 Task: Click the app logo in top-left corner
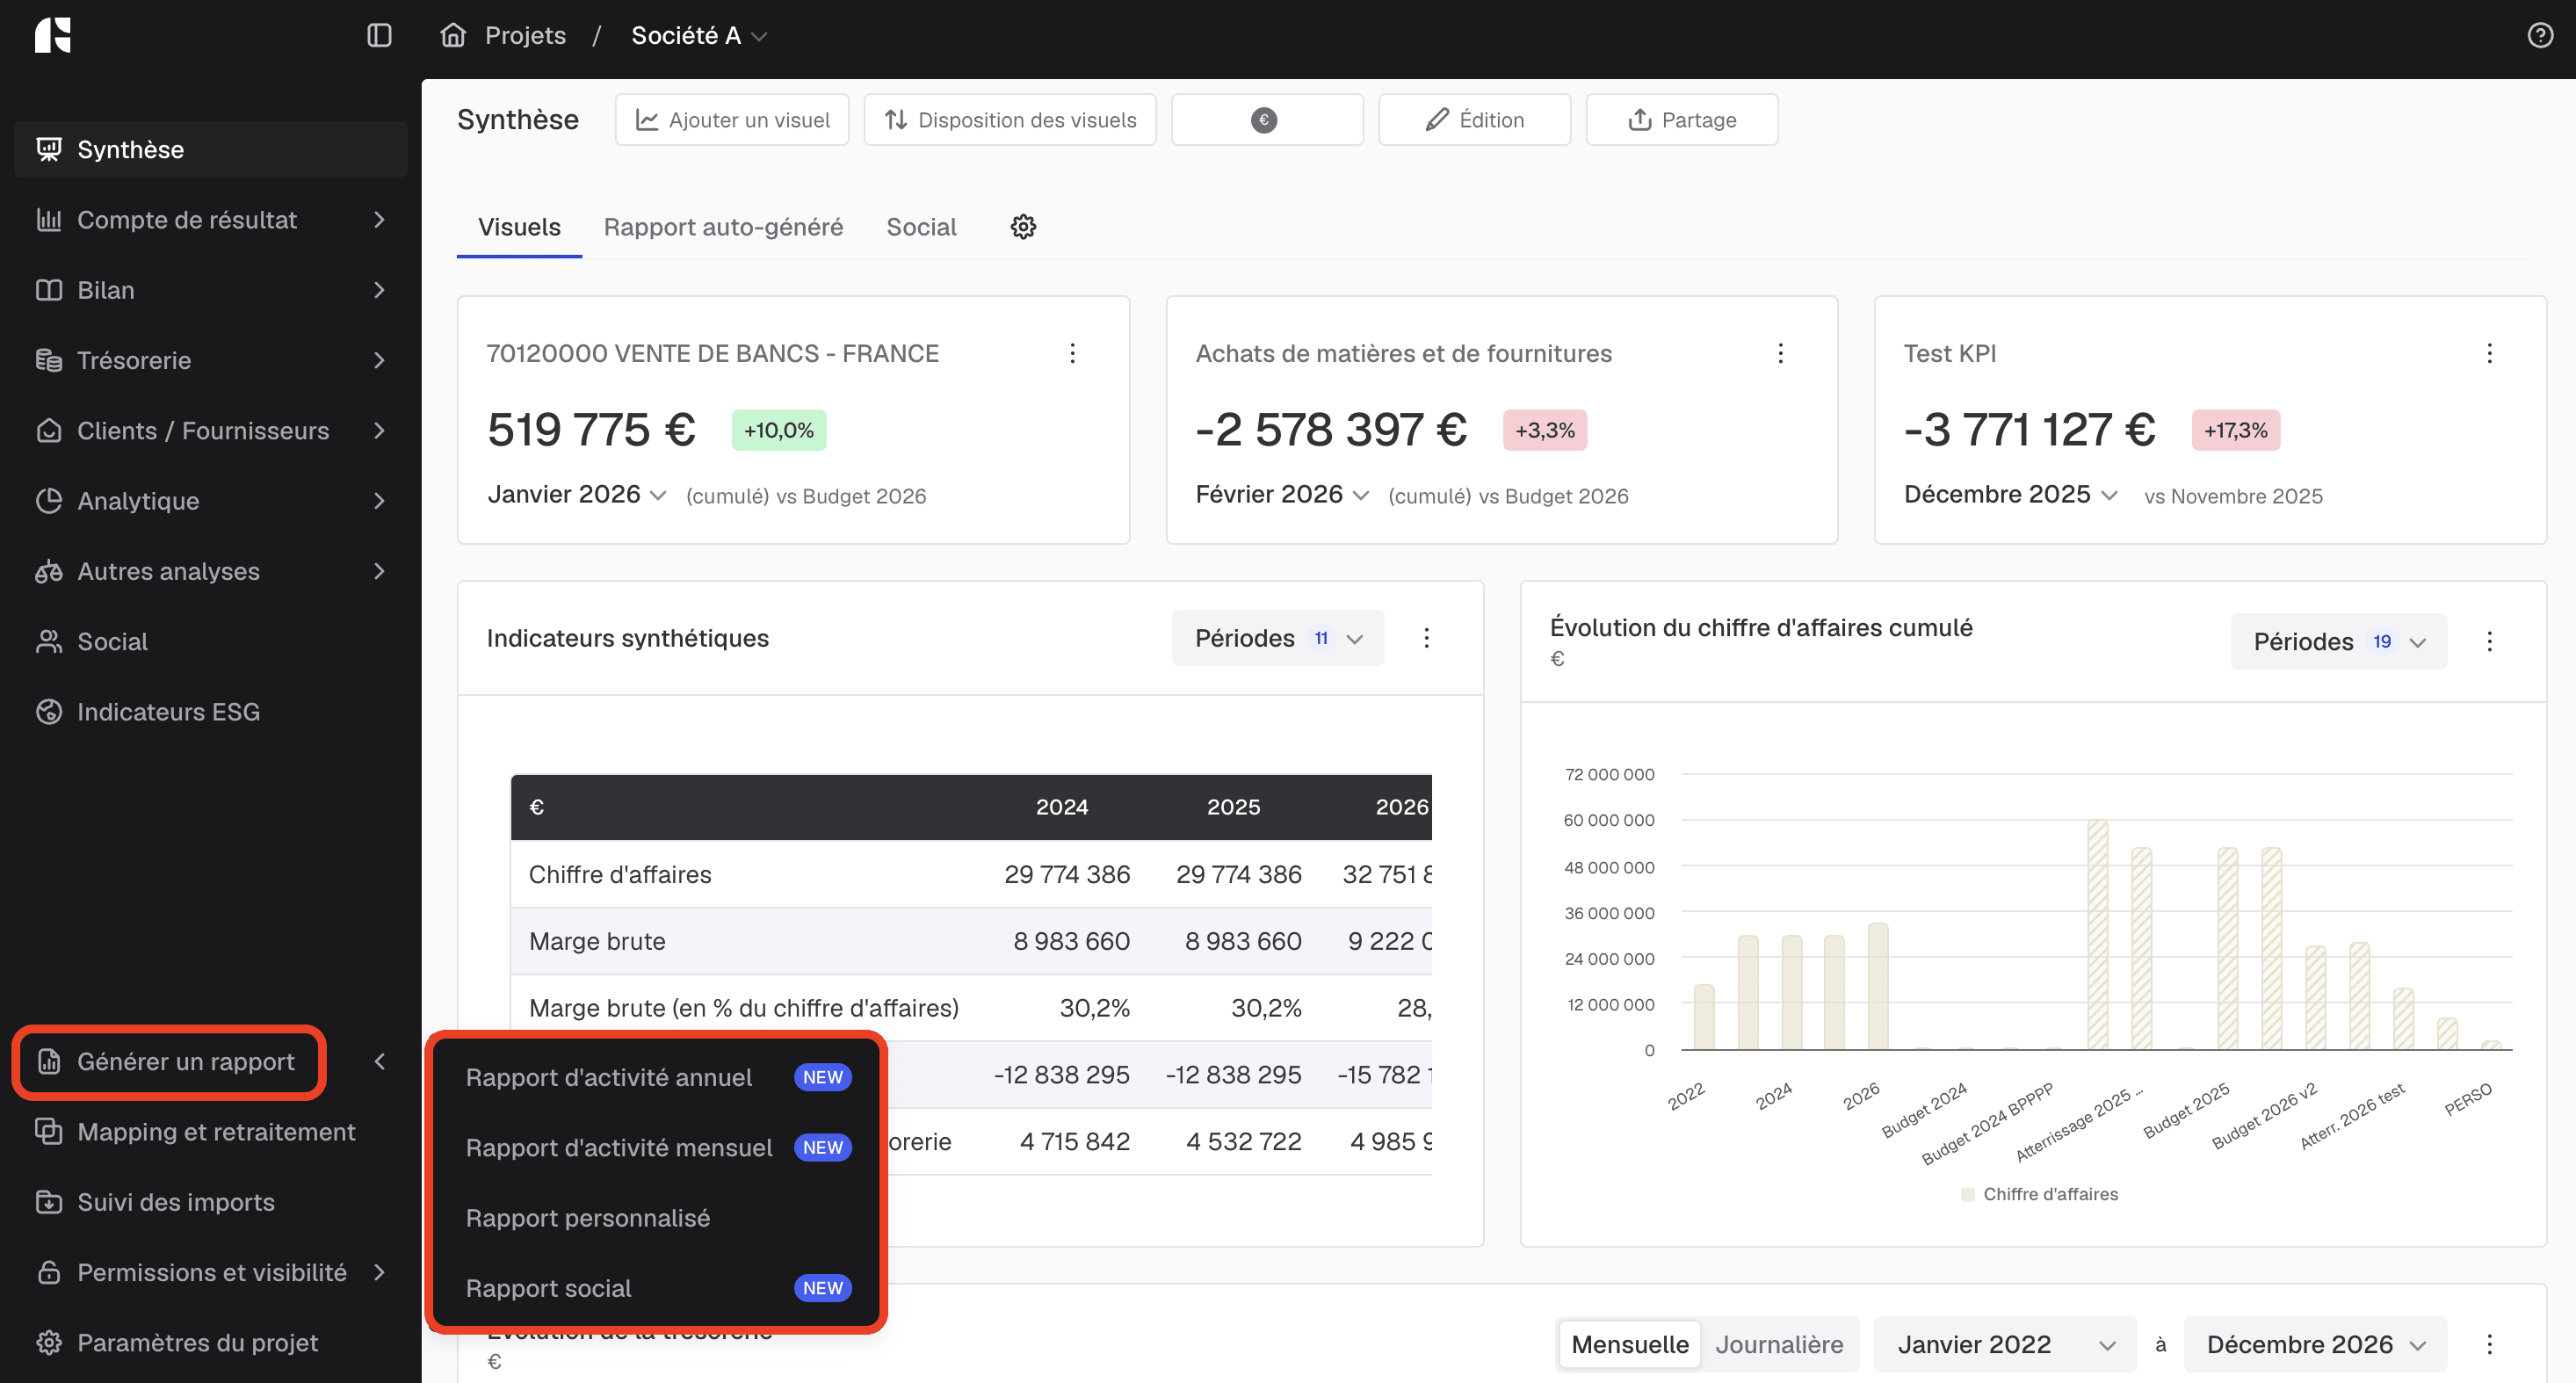click(53, 35)
